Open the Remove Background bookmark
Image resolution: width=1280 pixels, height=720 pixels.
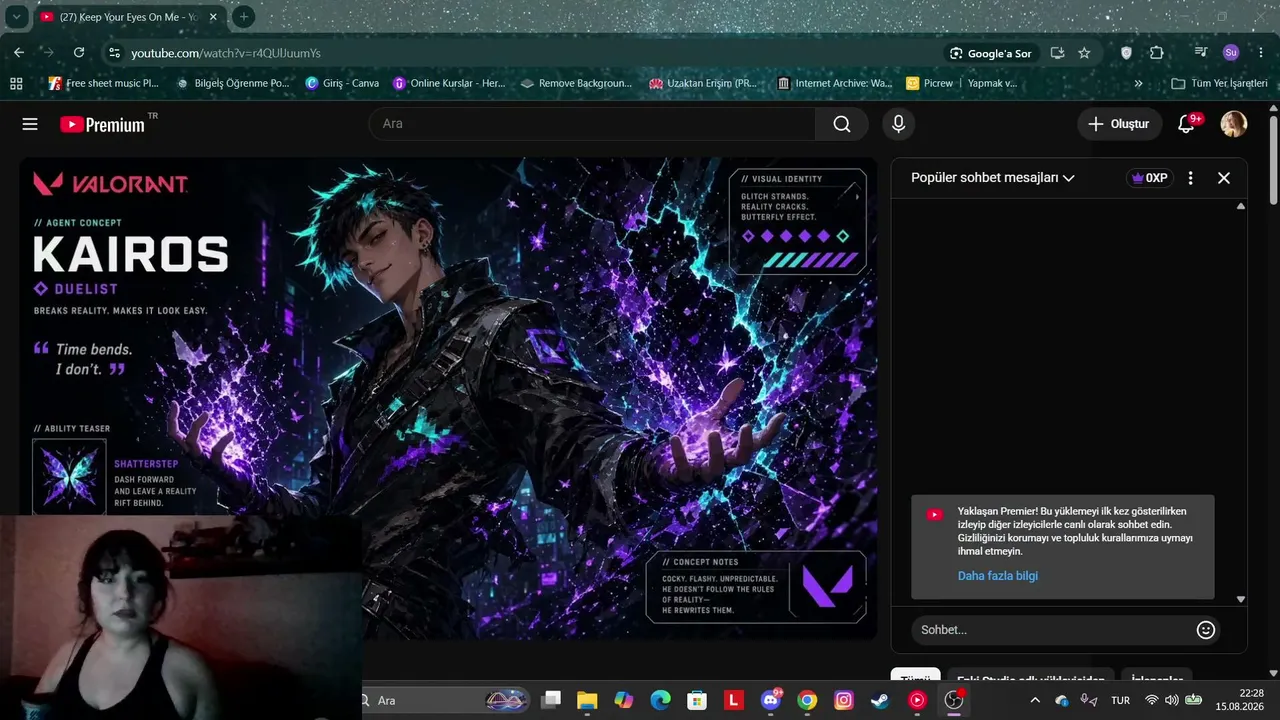577,83
